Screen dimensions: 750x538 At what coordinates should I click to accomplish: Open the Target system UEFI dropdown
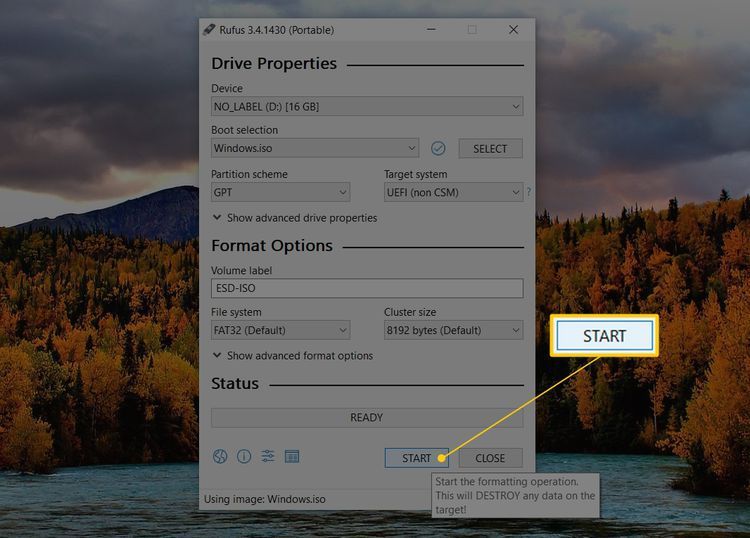click(x=453, y=192)
